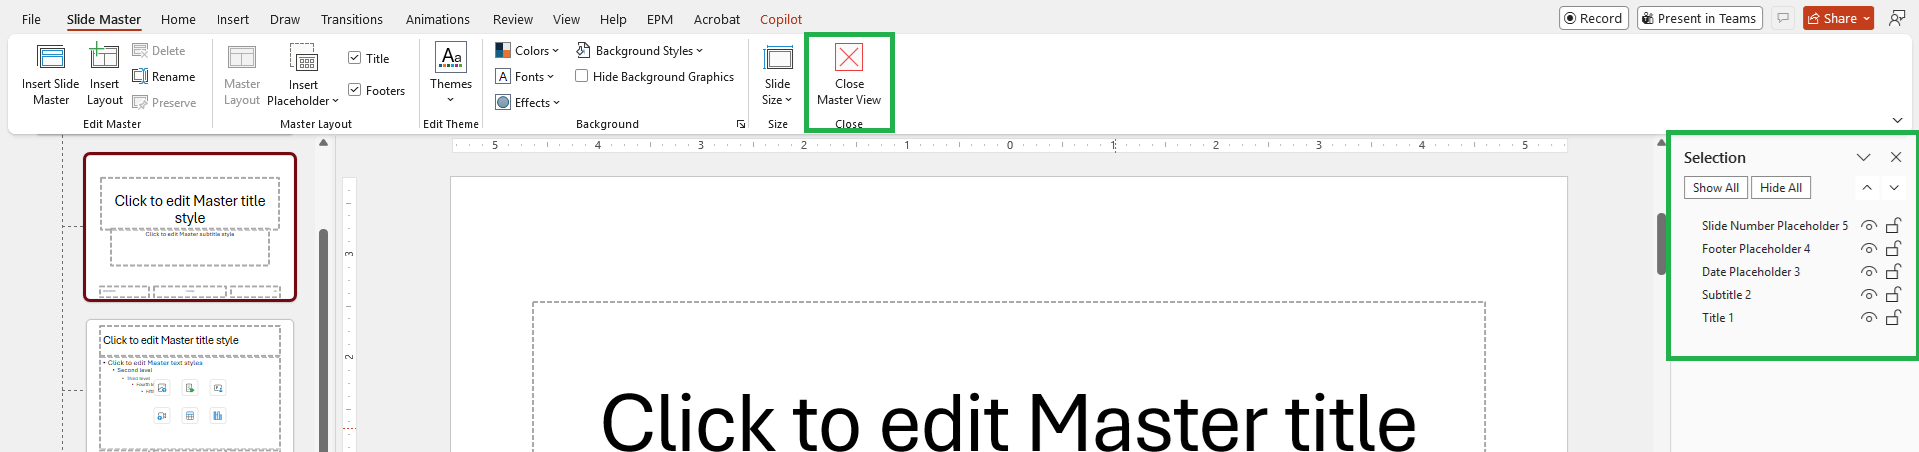1919x452 pixels.
Task: Click the Close Master View icon
Action: pyautogui.click(x=849, y=57)
